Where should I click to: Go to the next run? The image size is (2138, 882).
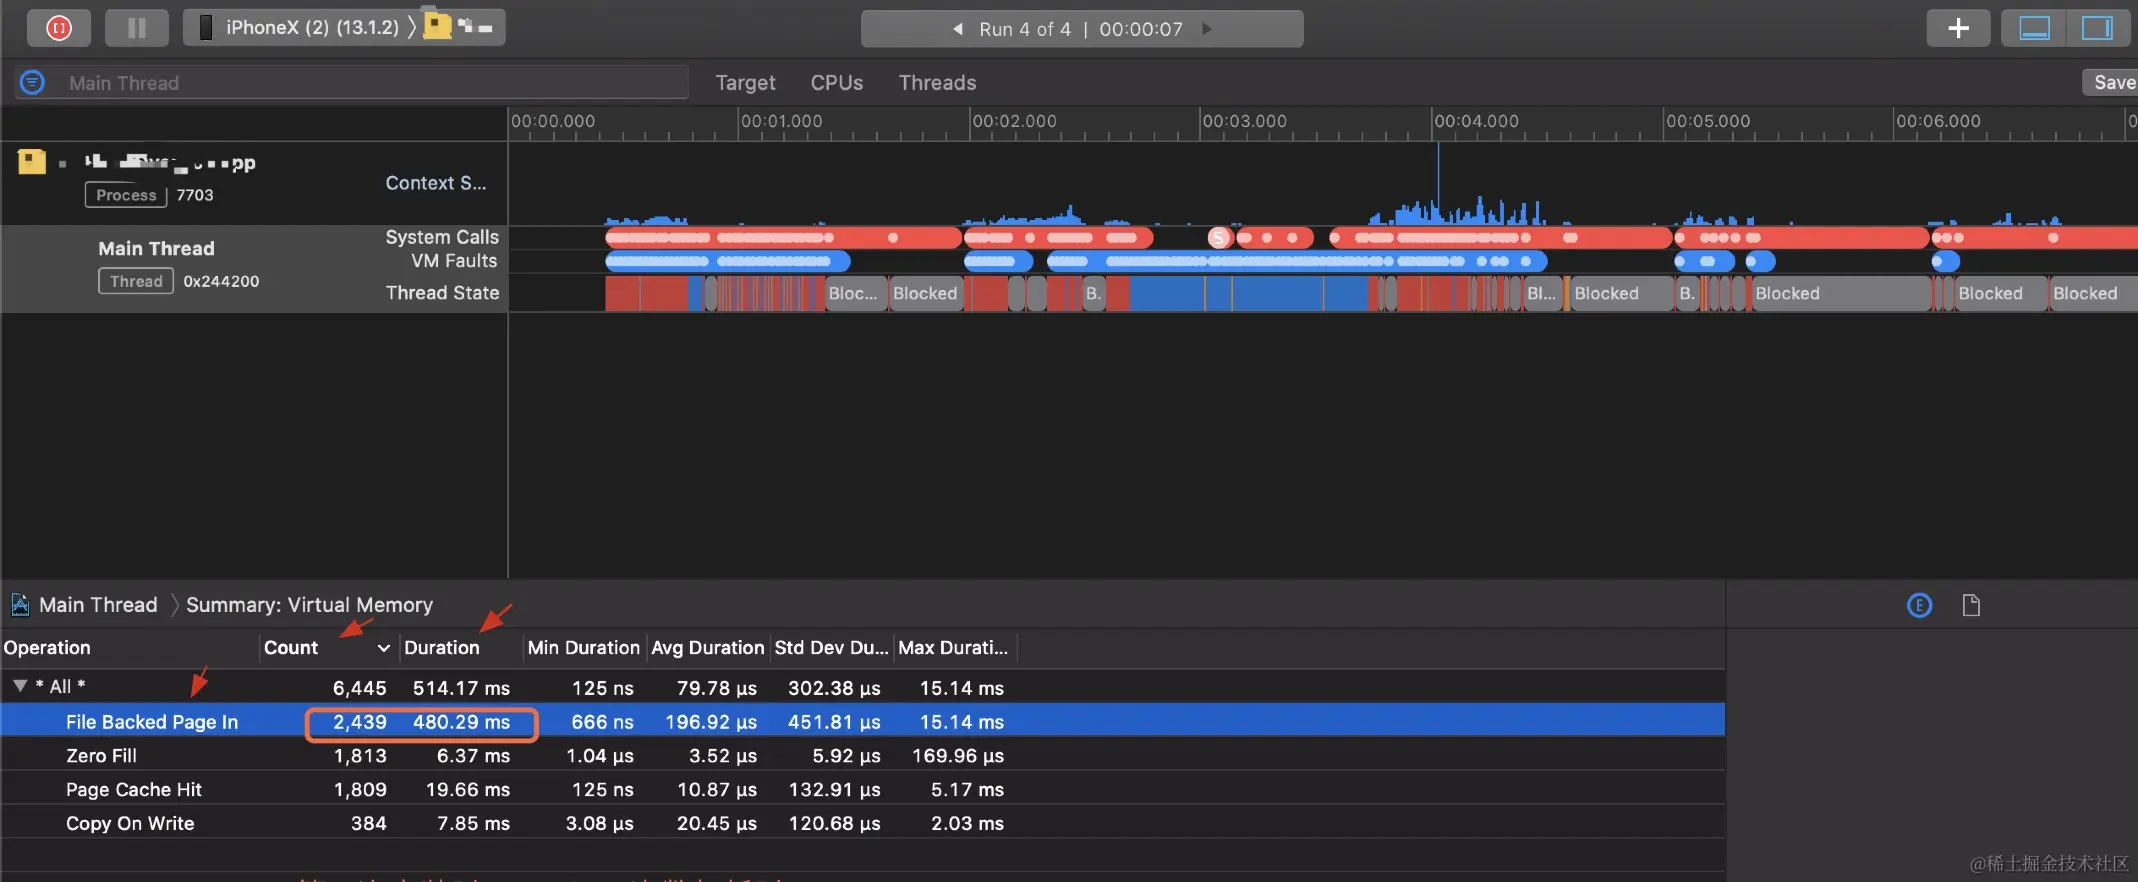click(x=1207, y=29)
